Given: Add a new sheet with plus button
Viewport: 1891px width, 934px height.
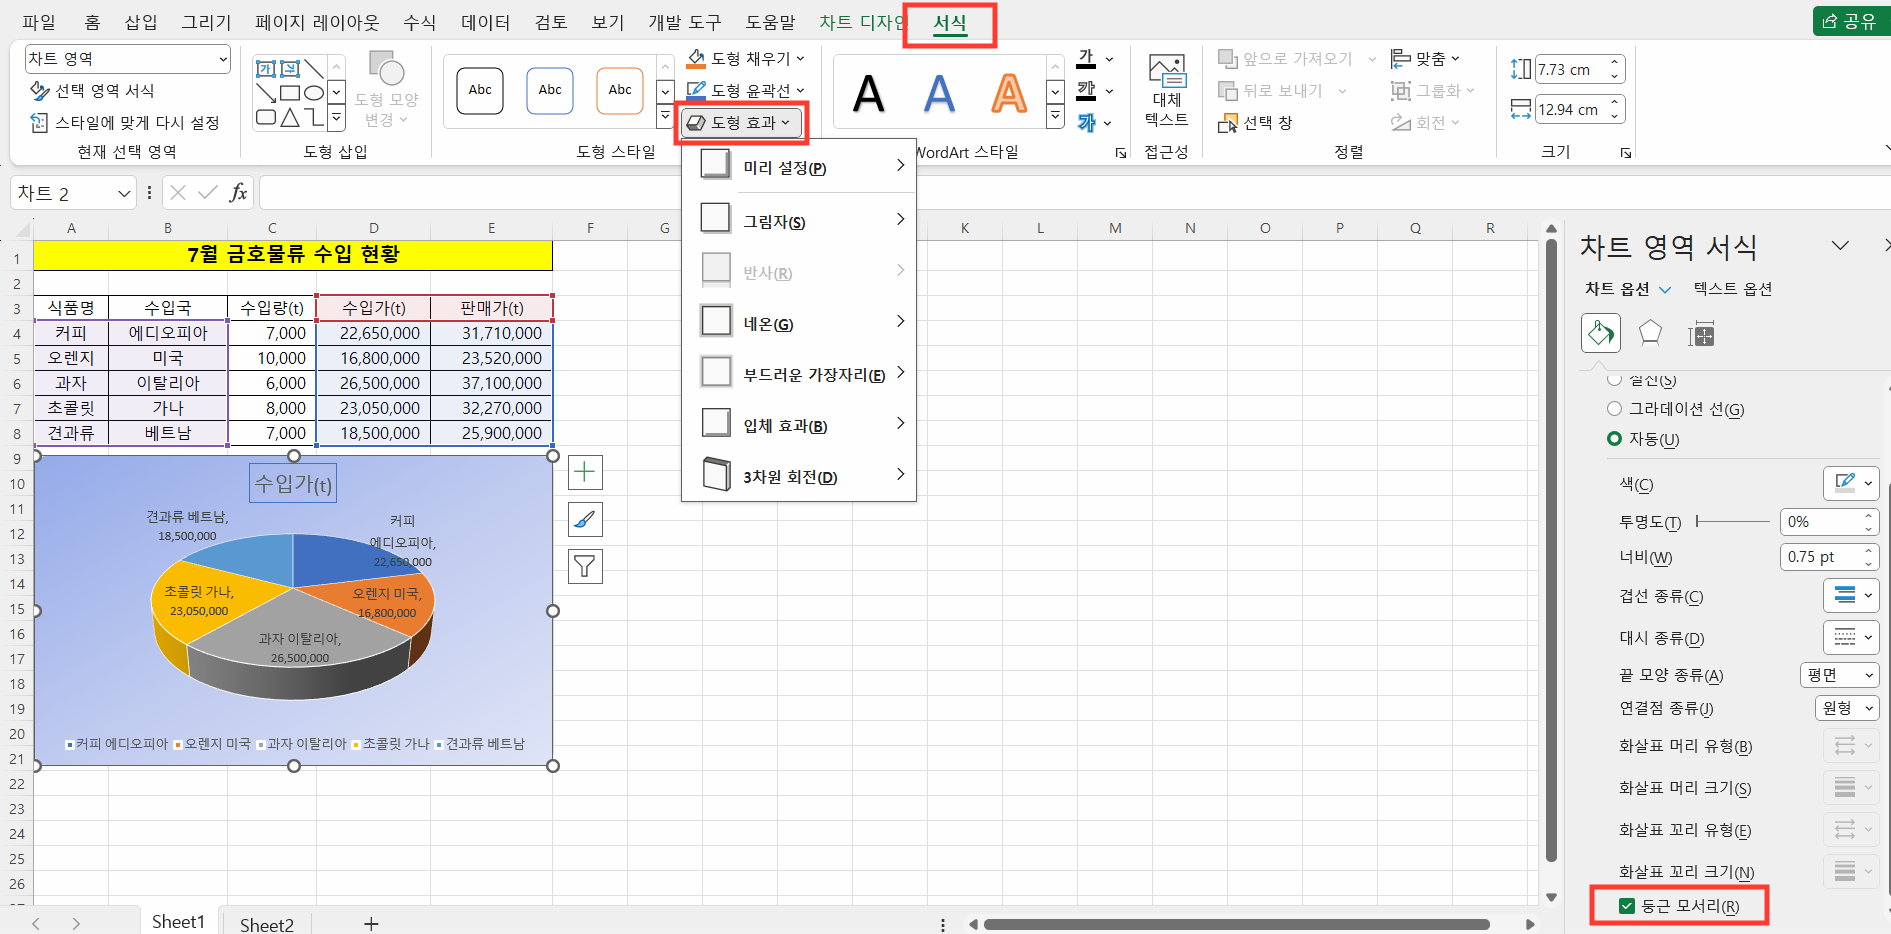Looking at the screenshot, I should tap(371, 924).
